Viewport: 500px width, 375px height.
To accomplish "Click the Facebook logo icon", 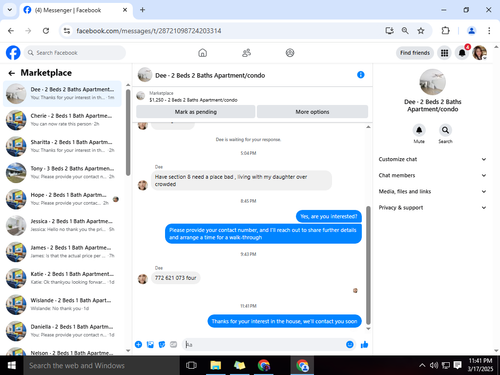I will pyautogui.click(x=13, y=53).
